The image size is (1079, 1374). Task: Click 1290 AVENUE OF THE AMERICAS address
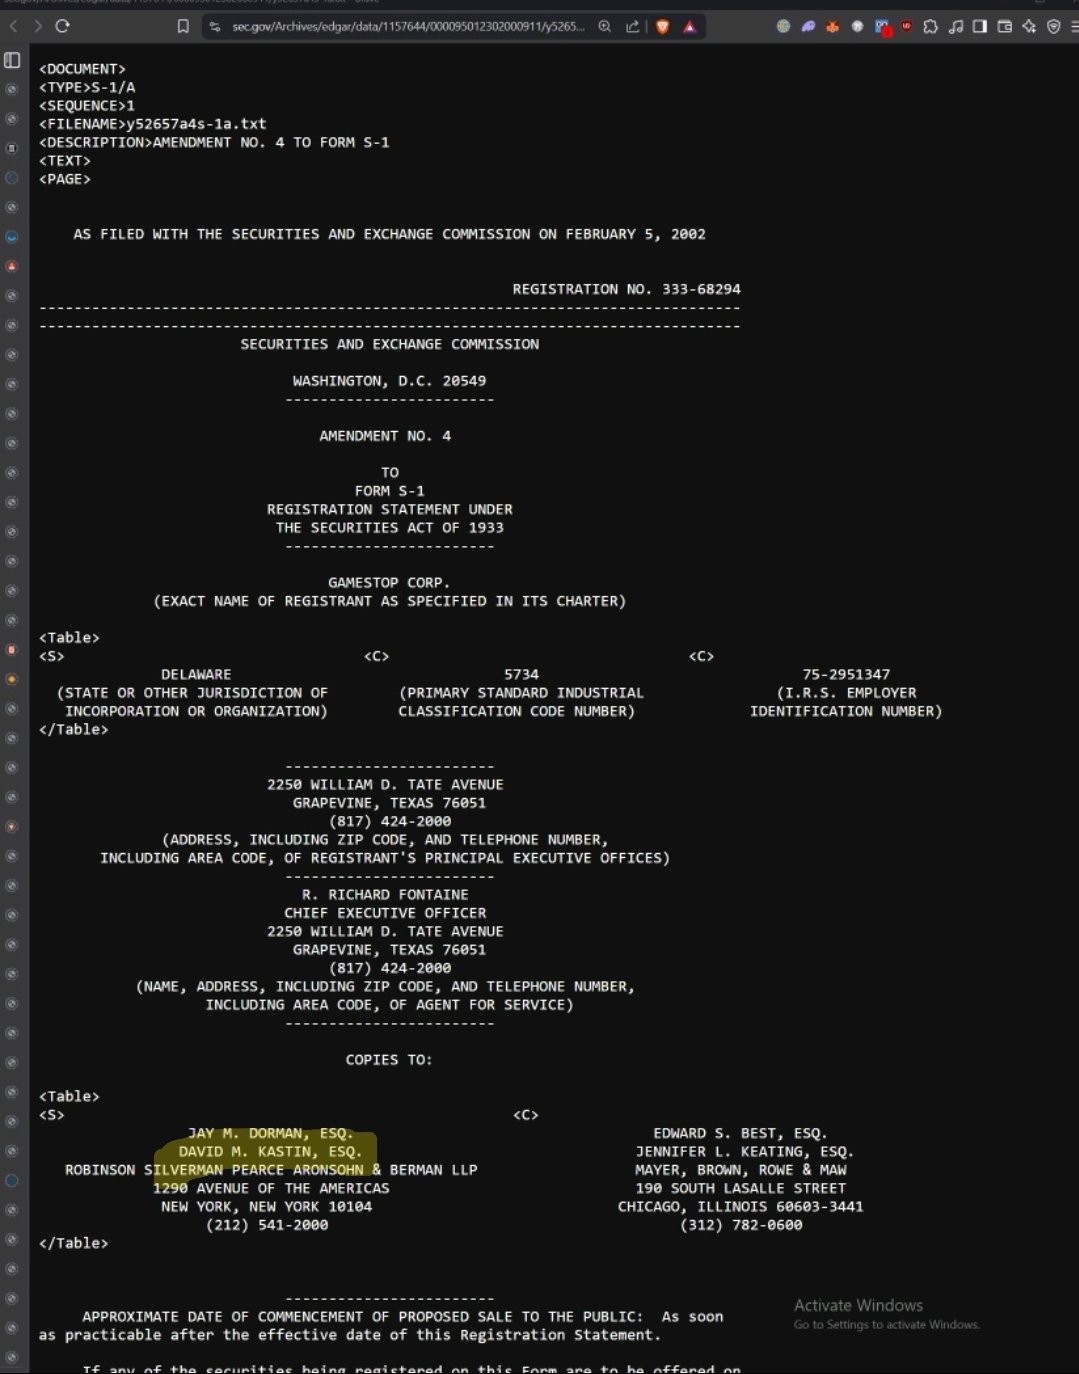click(271, 1188)
